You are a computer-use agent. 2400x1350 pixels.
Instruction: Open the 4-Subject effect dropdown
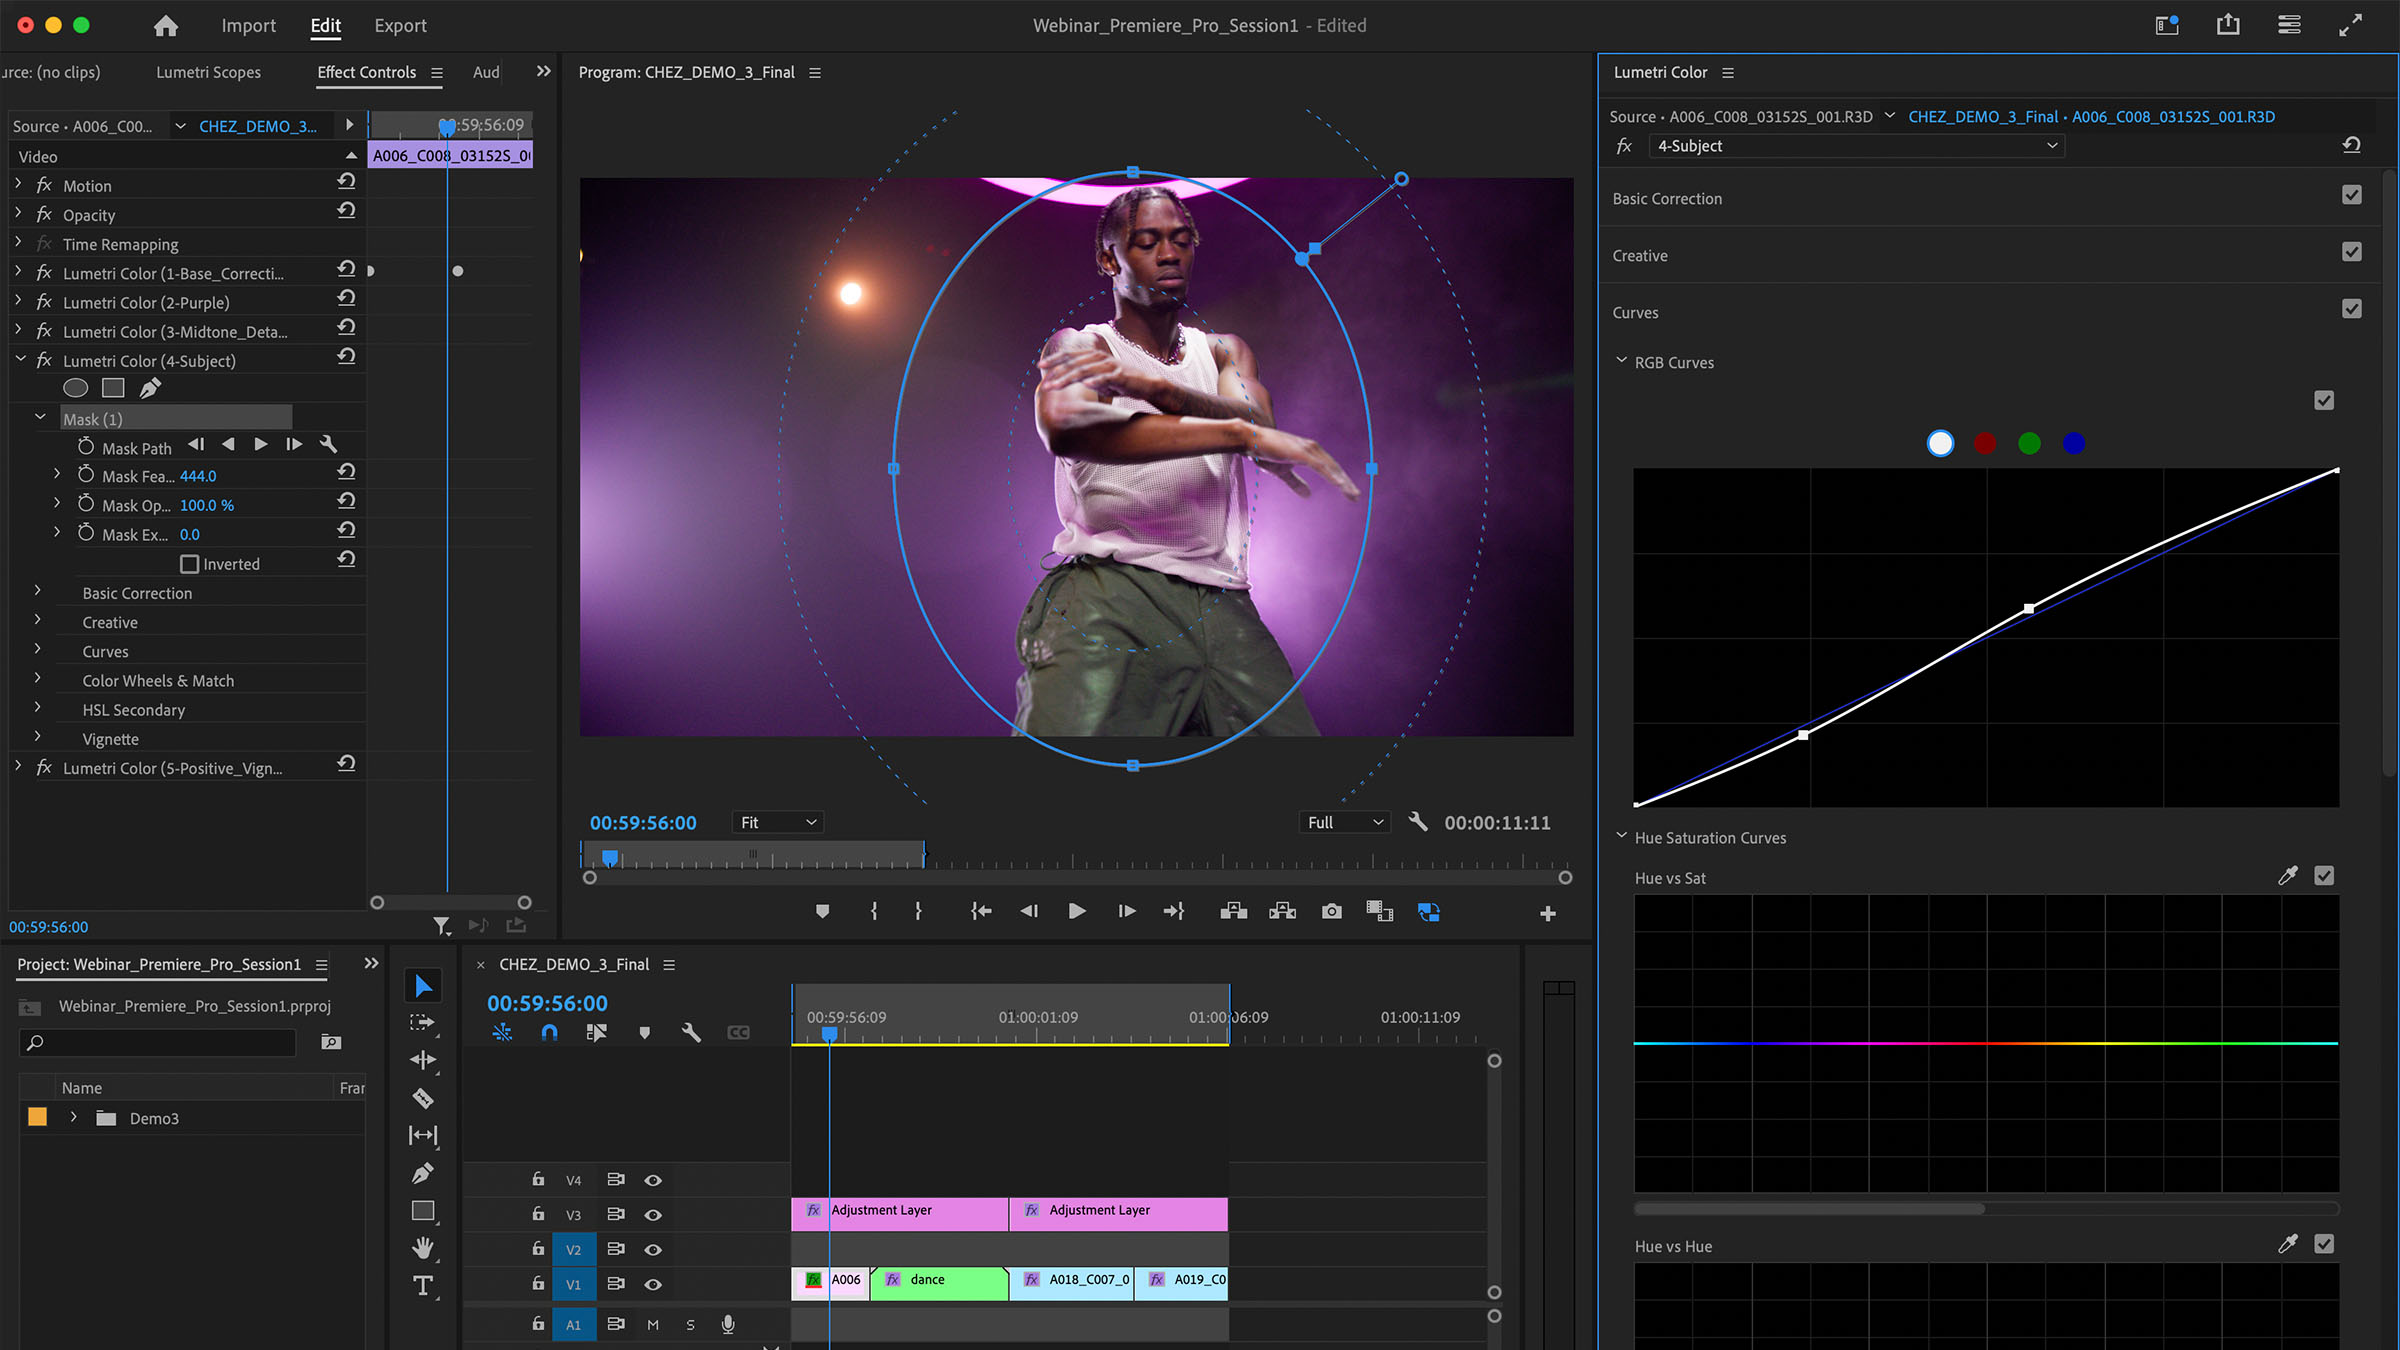[1857, 146]
